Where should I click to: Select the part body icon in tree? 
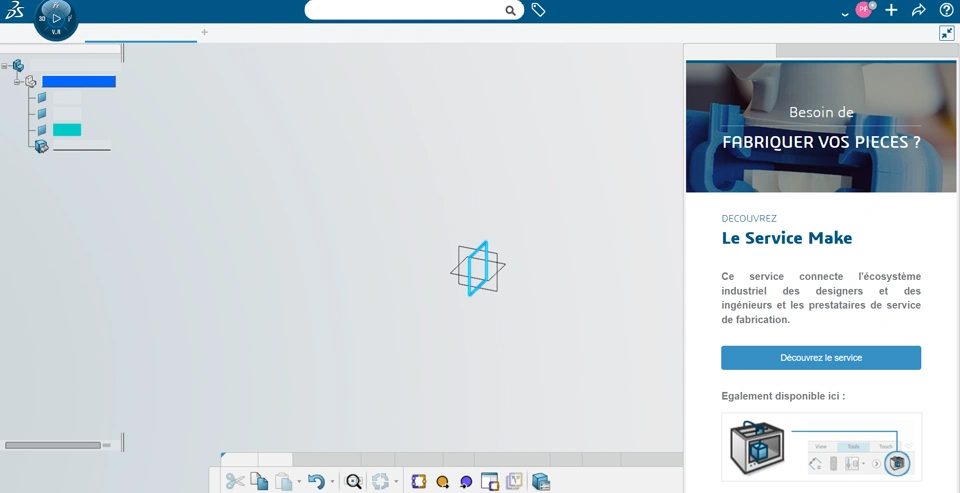42,146
